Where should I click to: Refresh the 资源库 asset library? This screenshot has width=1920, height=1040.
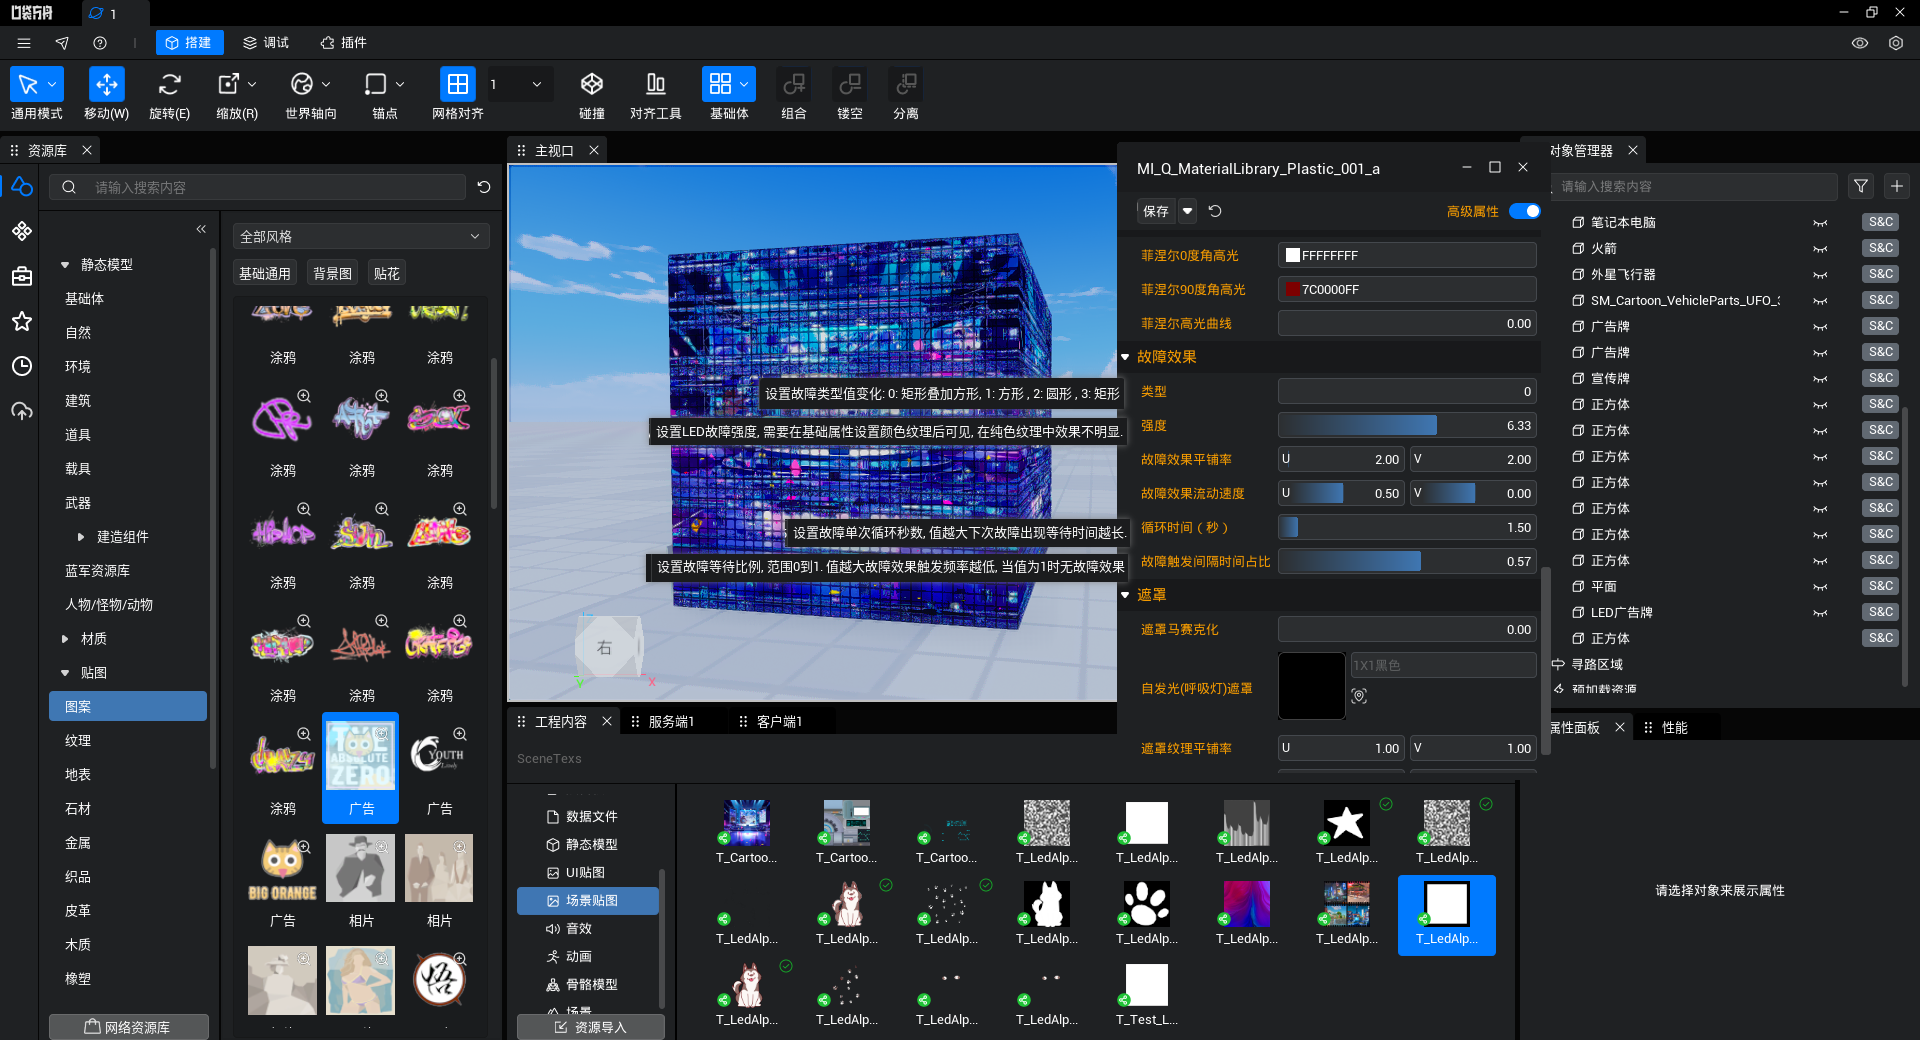(484, 187)
